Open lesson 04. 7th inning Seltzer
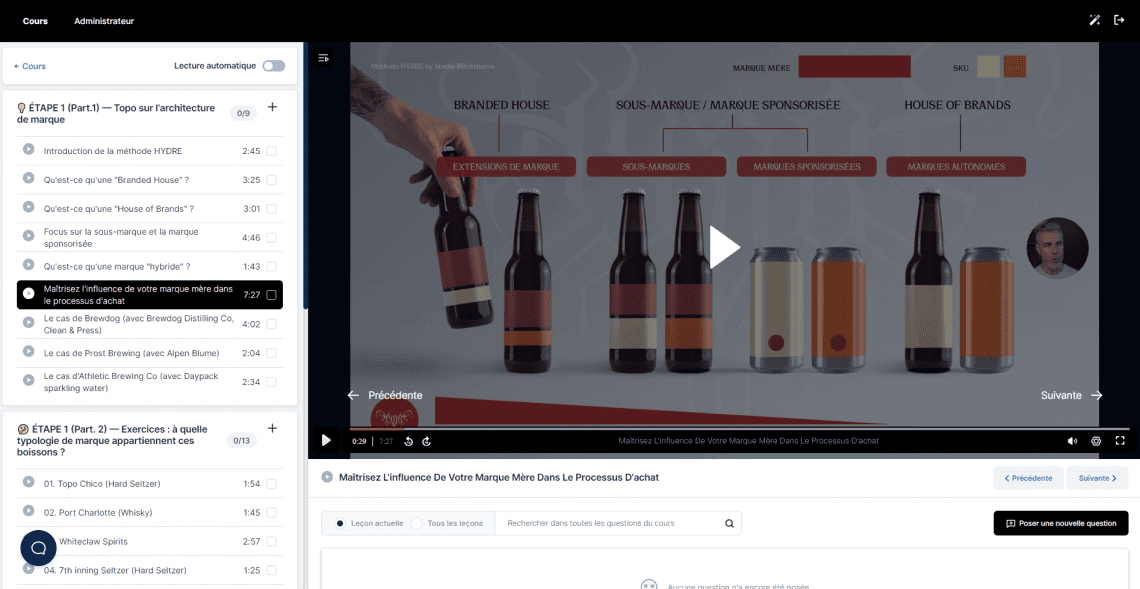 click(x=115, y=570)
